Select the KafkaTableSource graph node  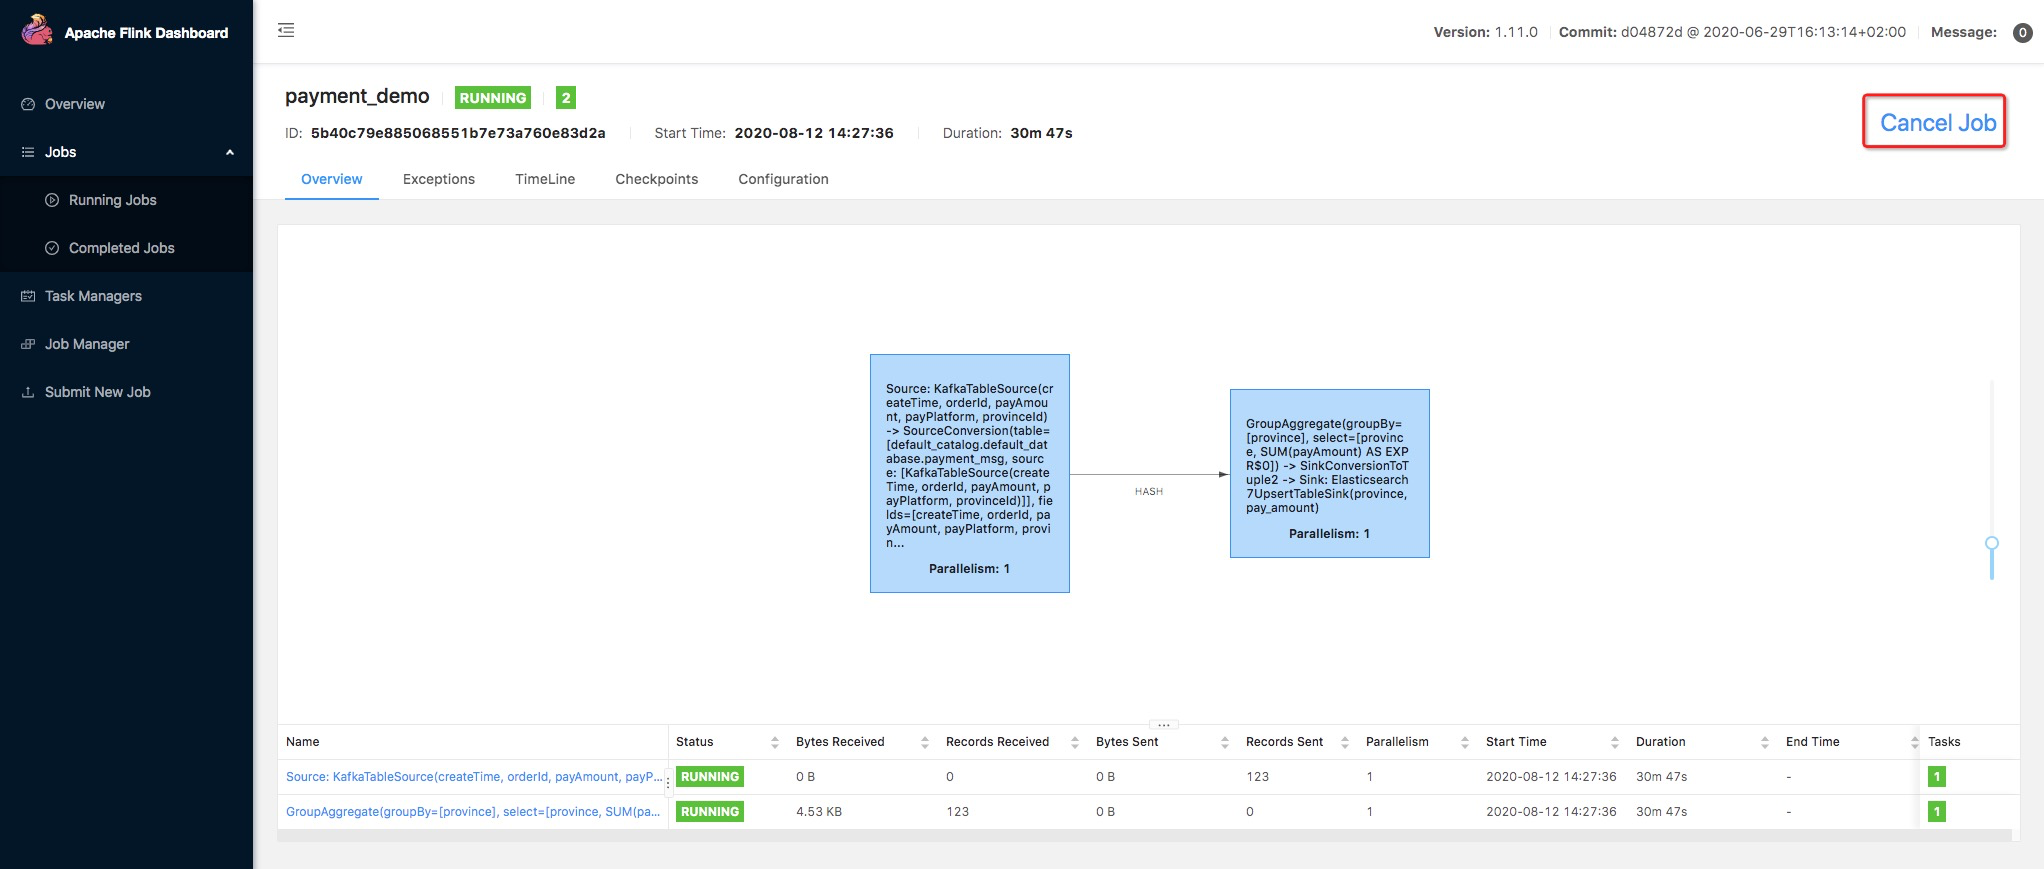970,473
